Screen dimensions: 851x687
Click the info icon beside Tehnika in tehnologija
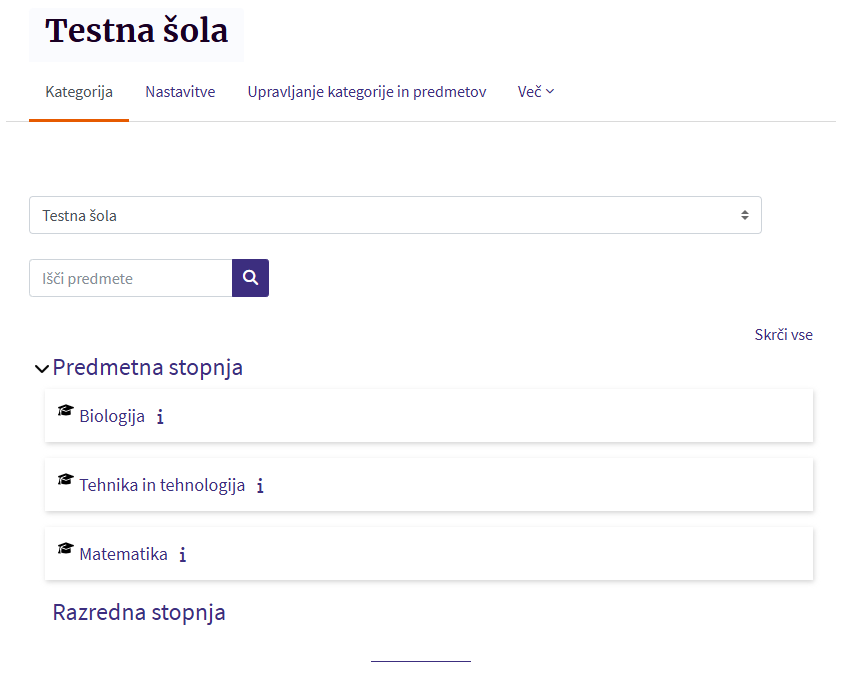[260, 486]
